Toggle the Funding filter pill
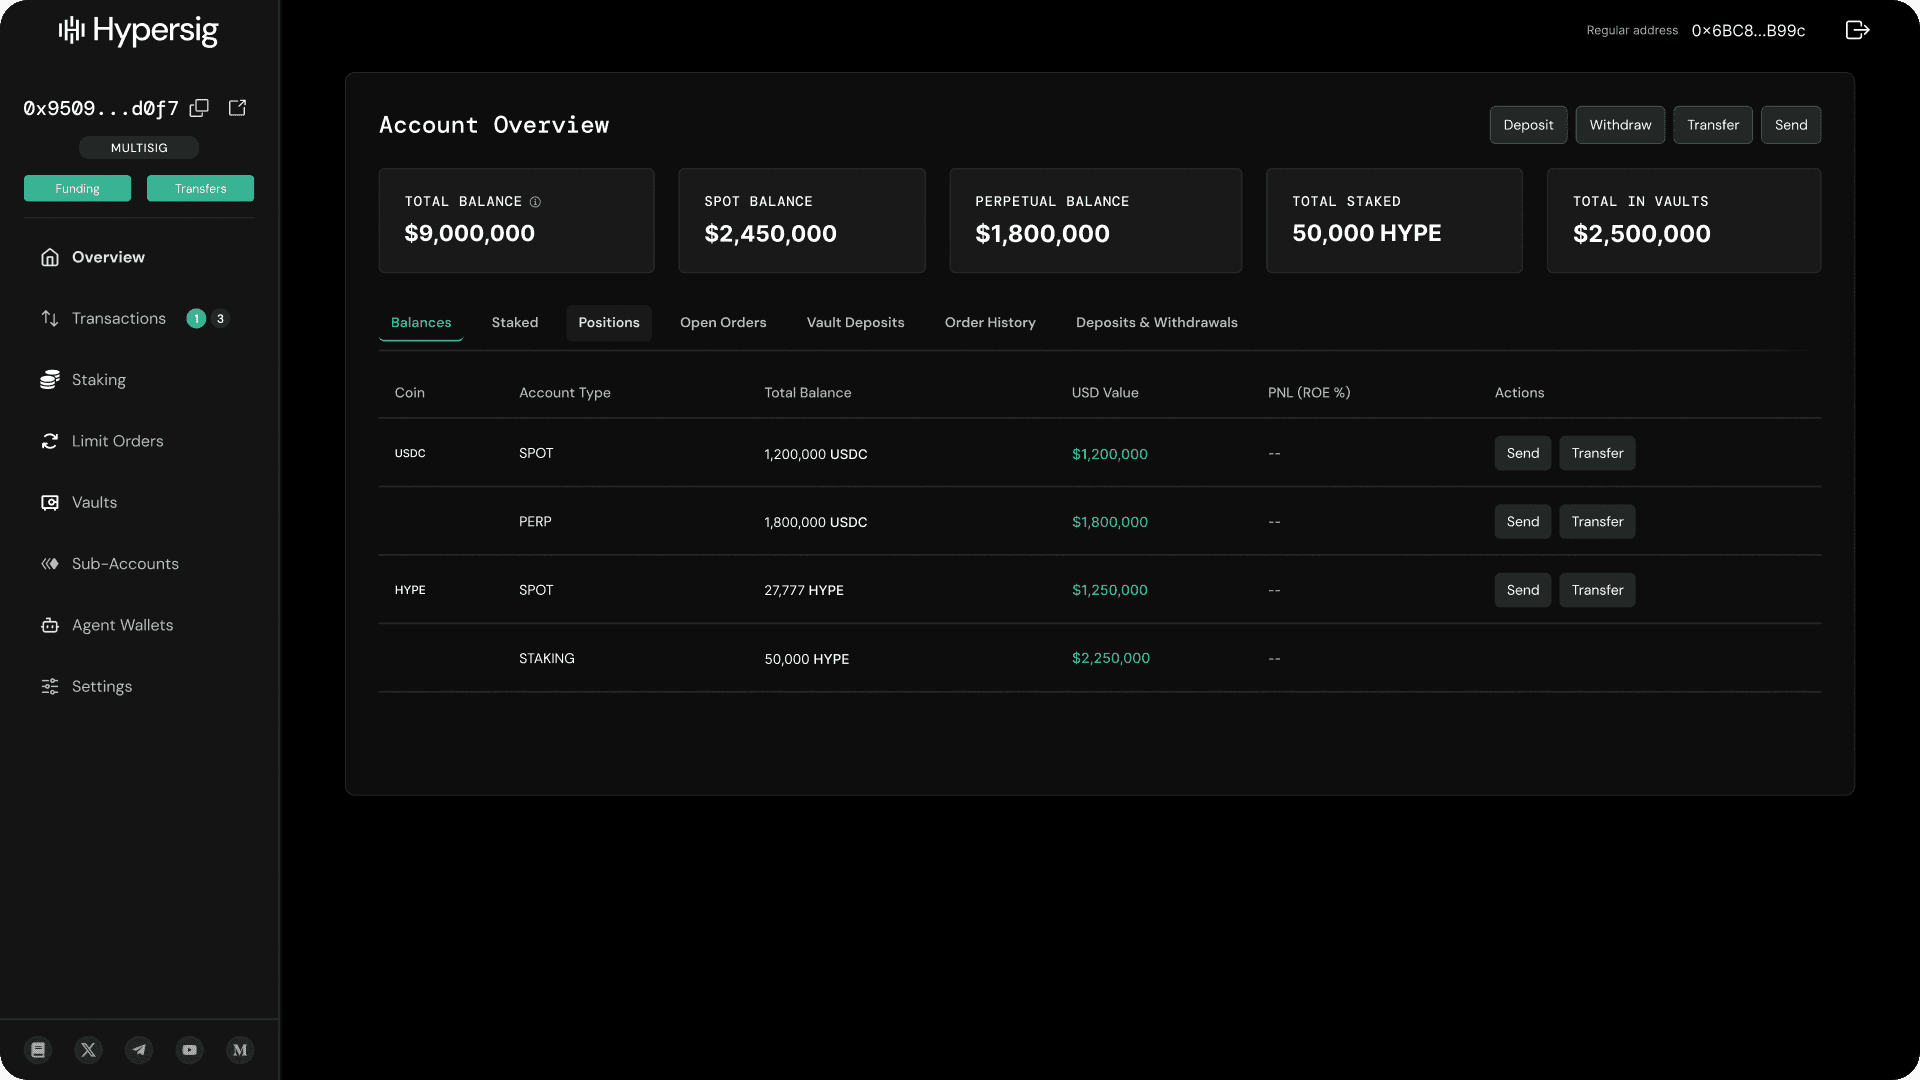1920x1080 pixels. coord(77,188)
